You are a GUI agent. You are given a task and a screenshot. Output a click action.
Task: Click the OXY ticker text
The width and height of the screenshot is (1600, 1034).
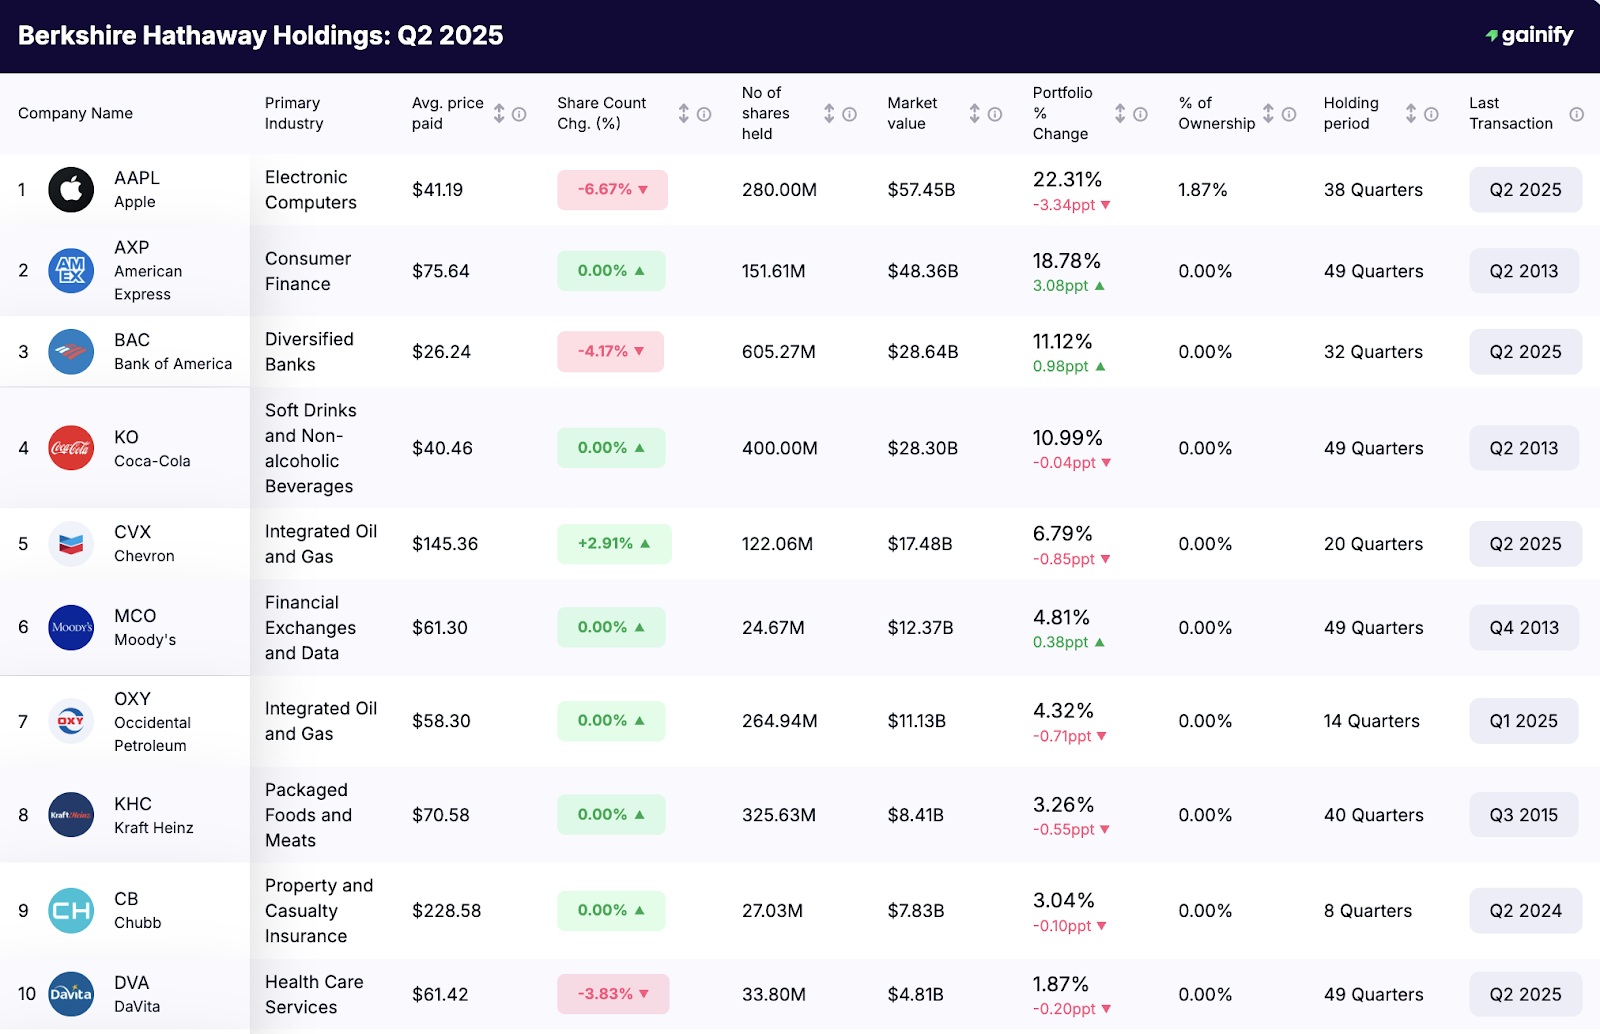point(132,699)
